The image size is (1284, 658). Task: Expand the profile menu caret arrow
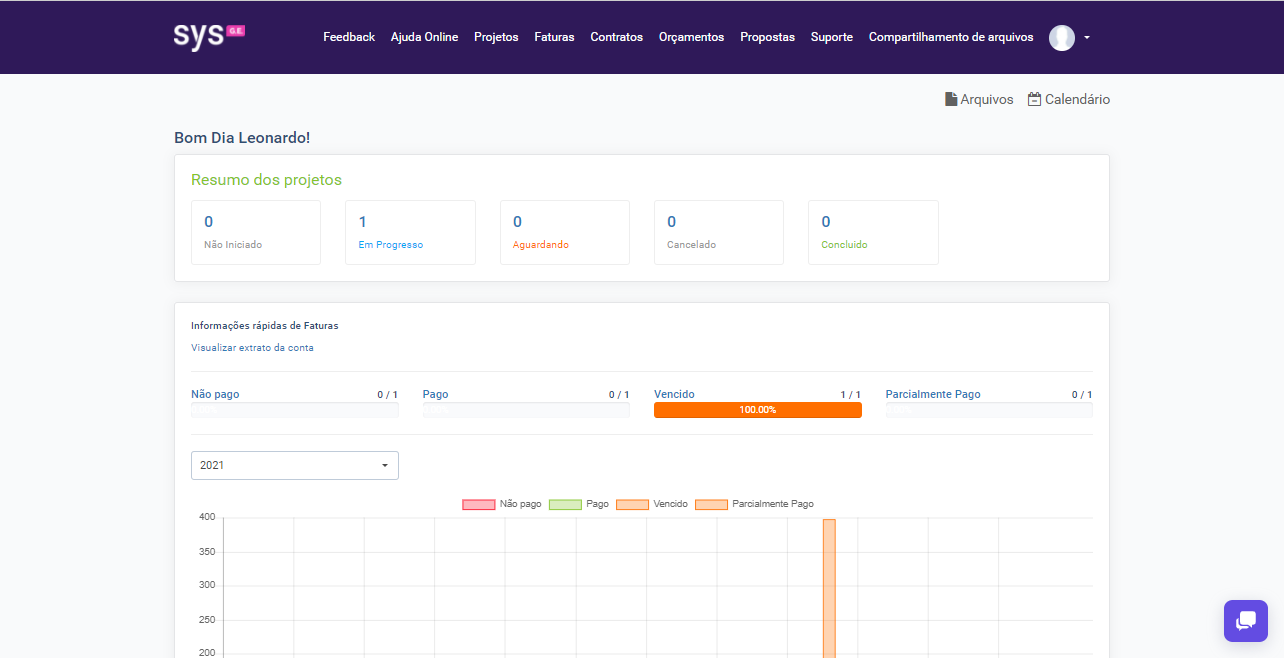[1087, 38]
